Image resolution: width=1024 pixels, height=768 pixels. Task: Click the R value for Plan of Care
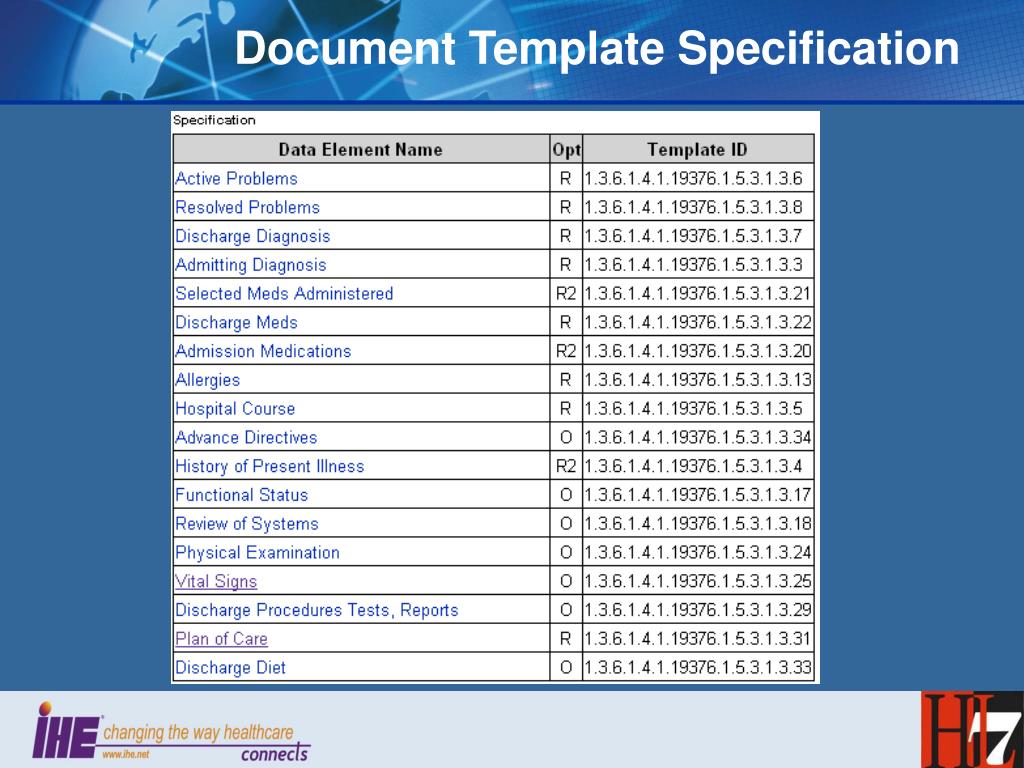click(x=566, y=638)
